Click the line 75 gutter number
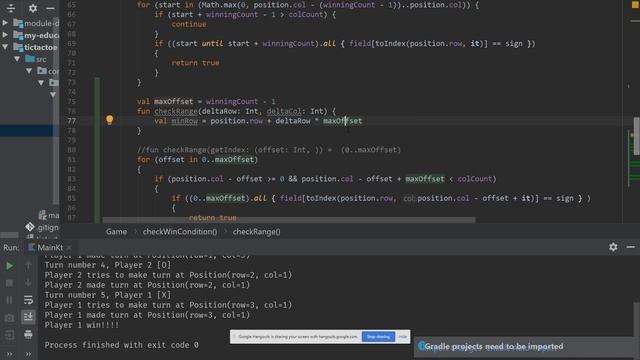640x360 pixels. 71,101
